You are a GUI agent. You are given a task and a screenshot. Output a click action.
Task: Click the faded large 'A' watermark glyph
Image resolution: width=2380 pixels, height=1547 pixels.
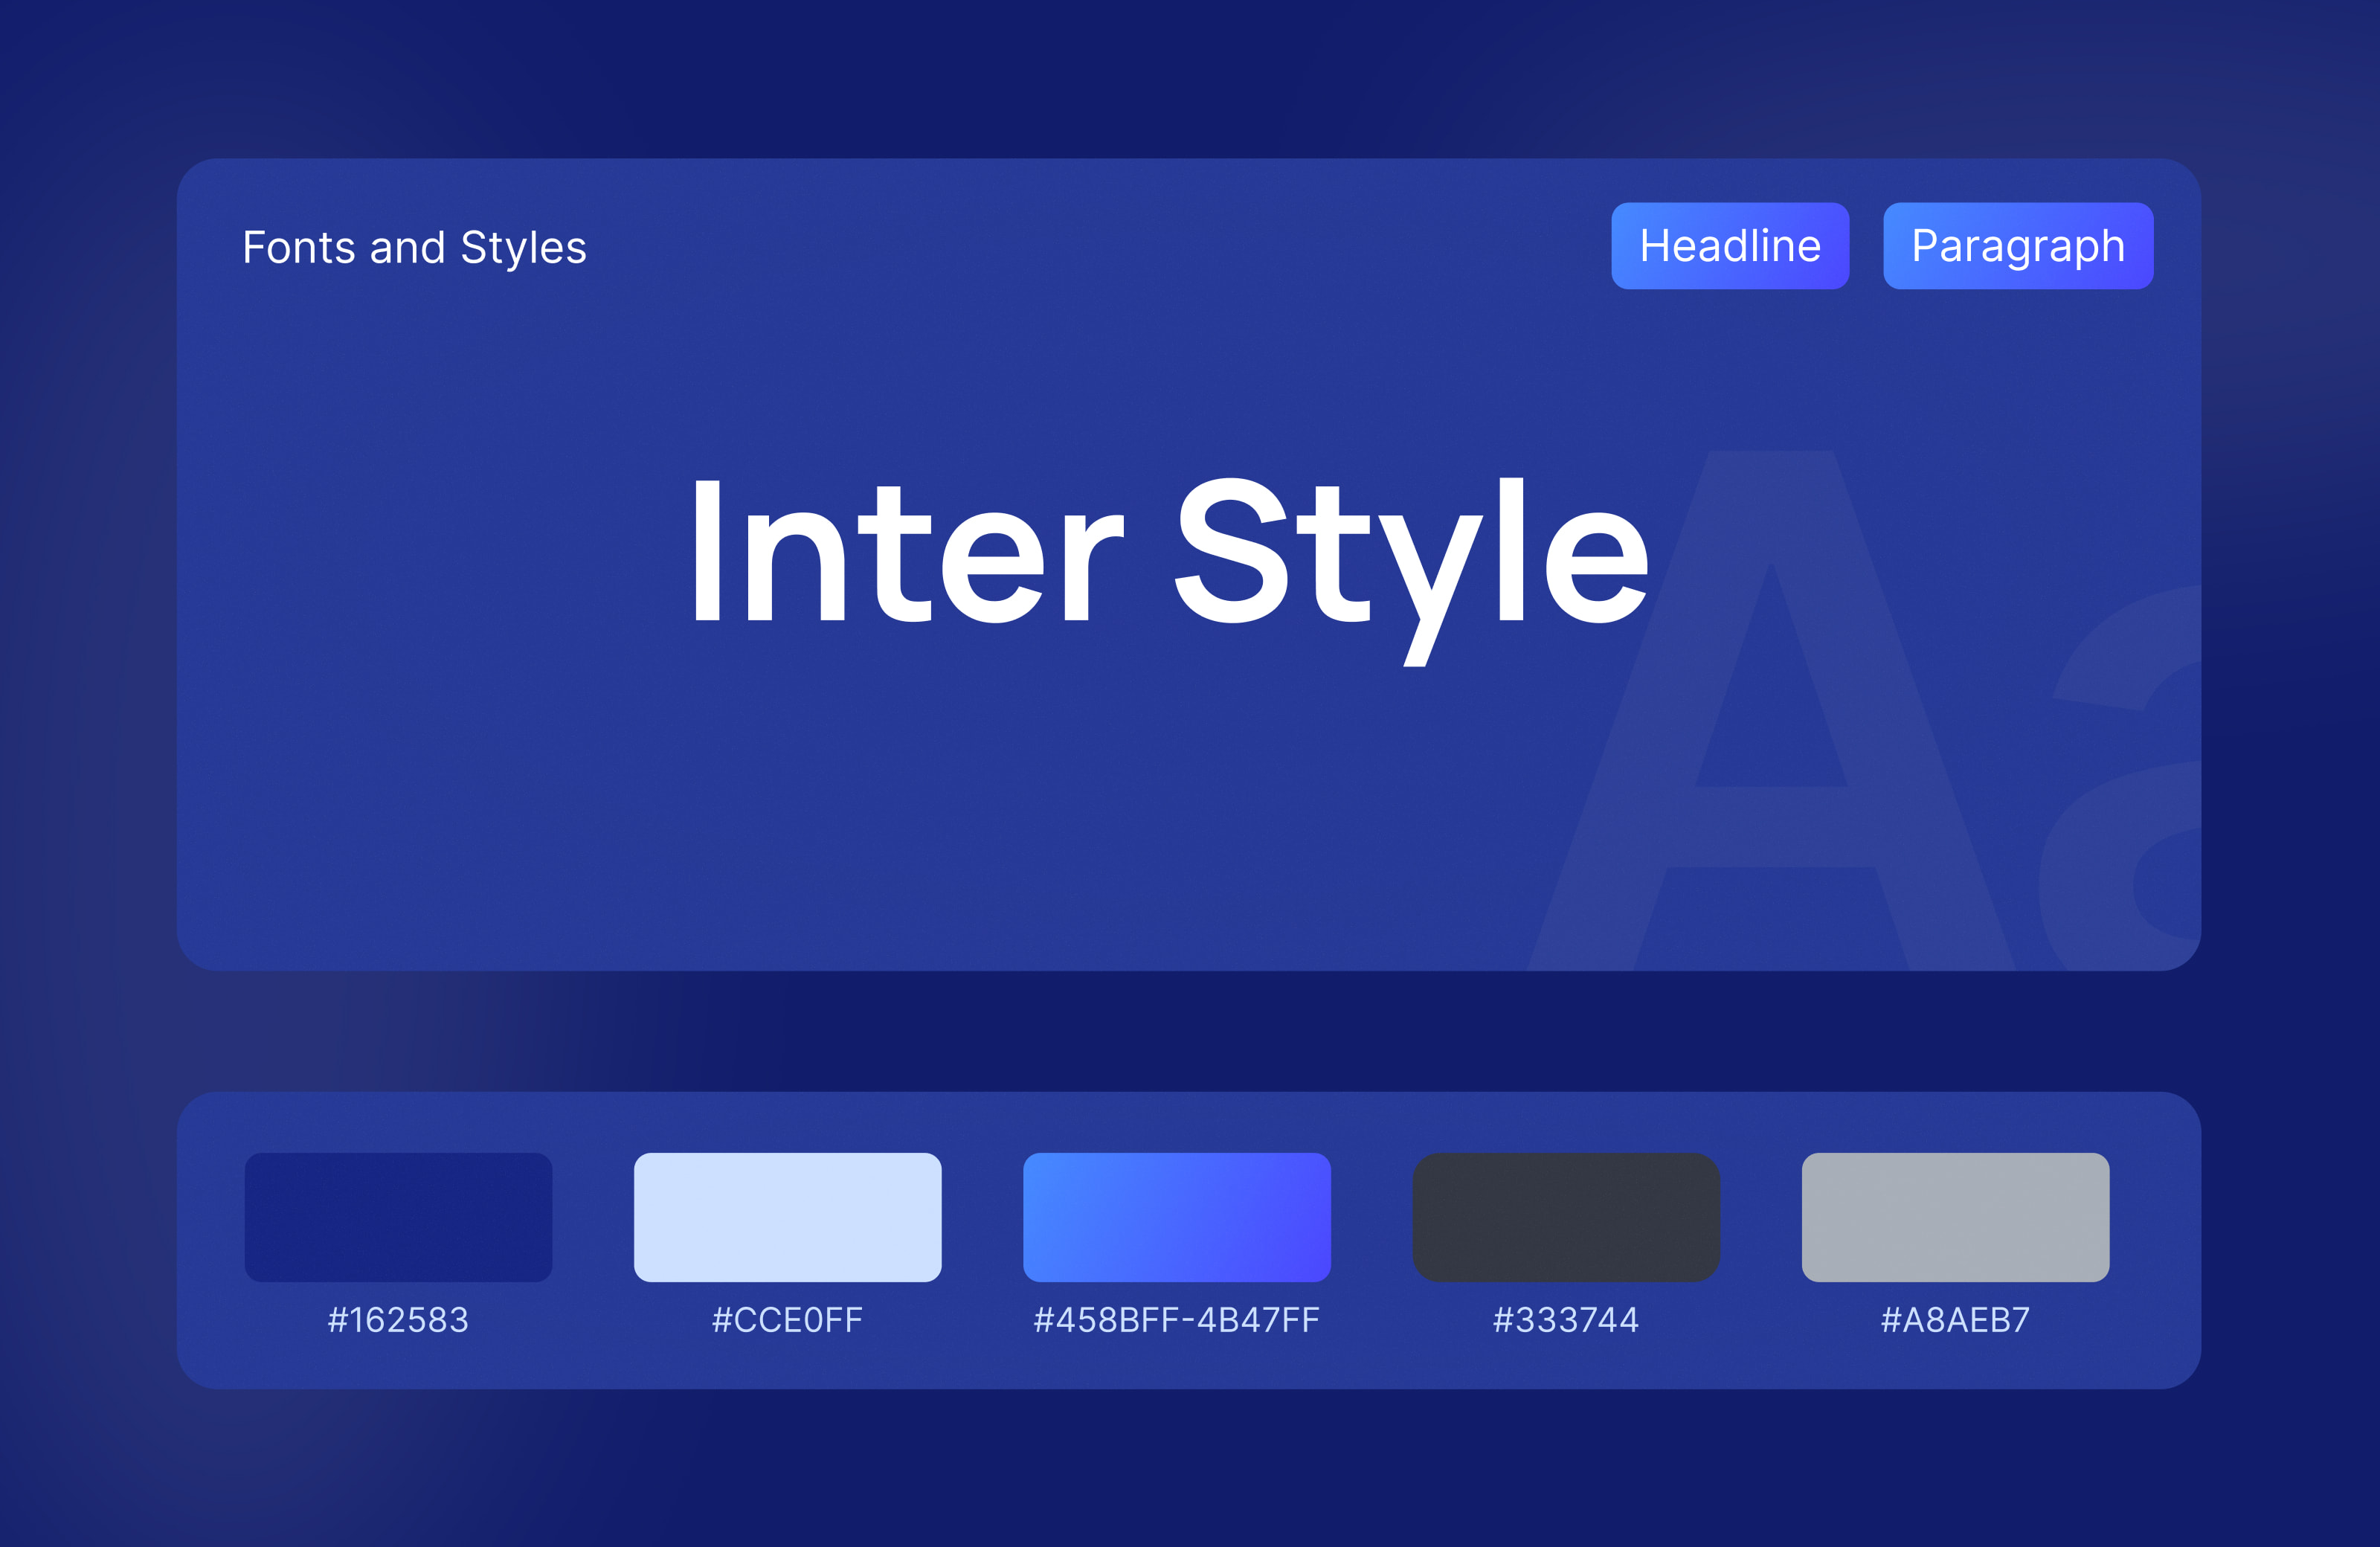(x=1772, y=710)
